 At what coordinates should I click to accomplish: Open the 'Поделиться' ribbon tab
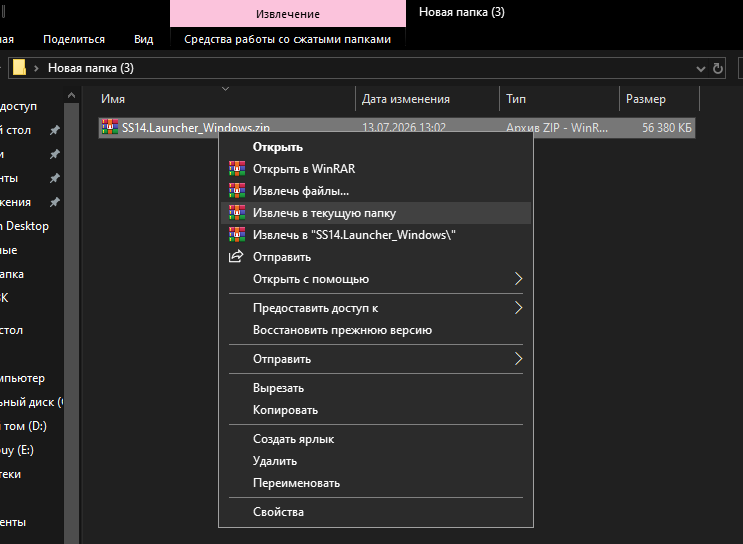[74, 39]
